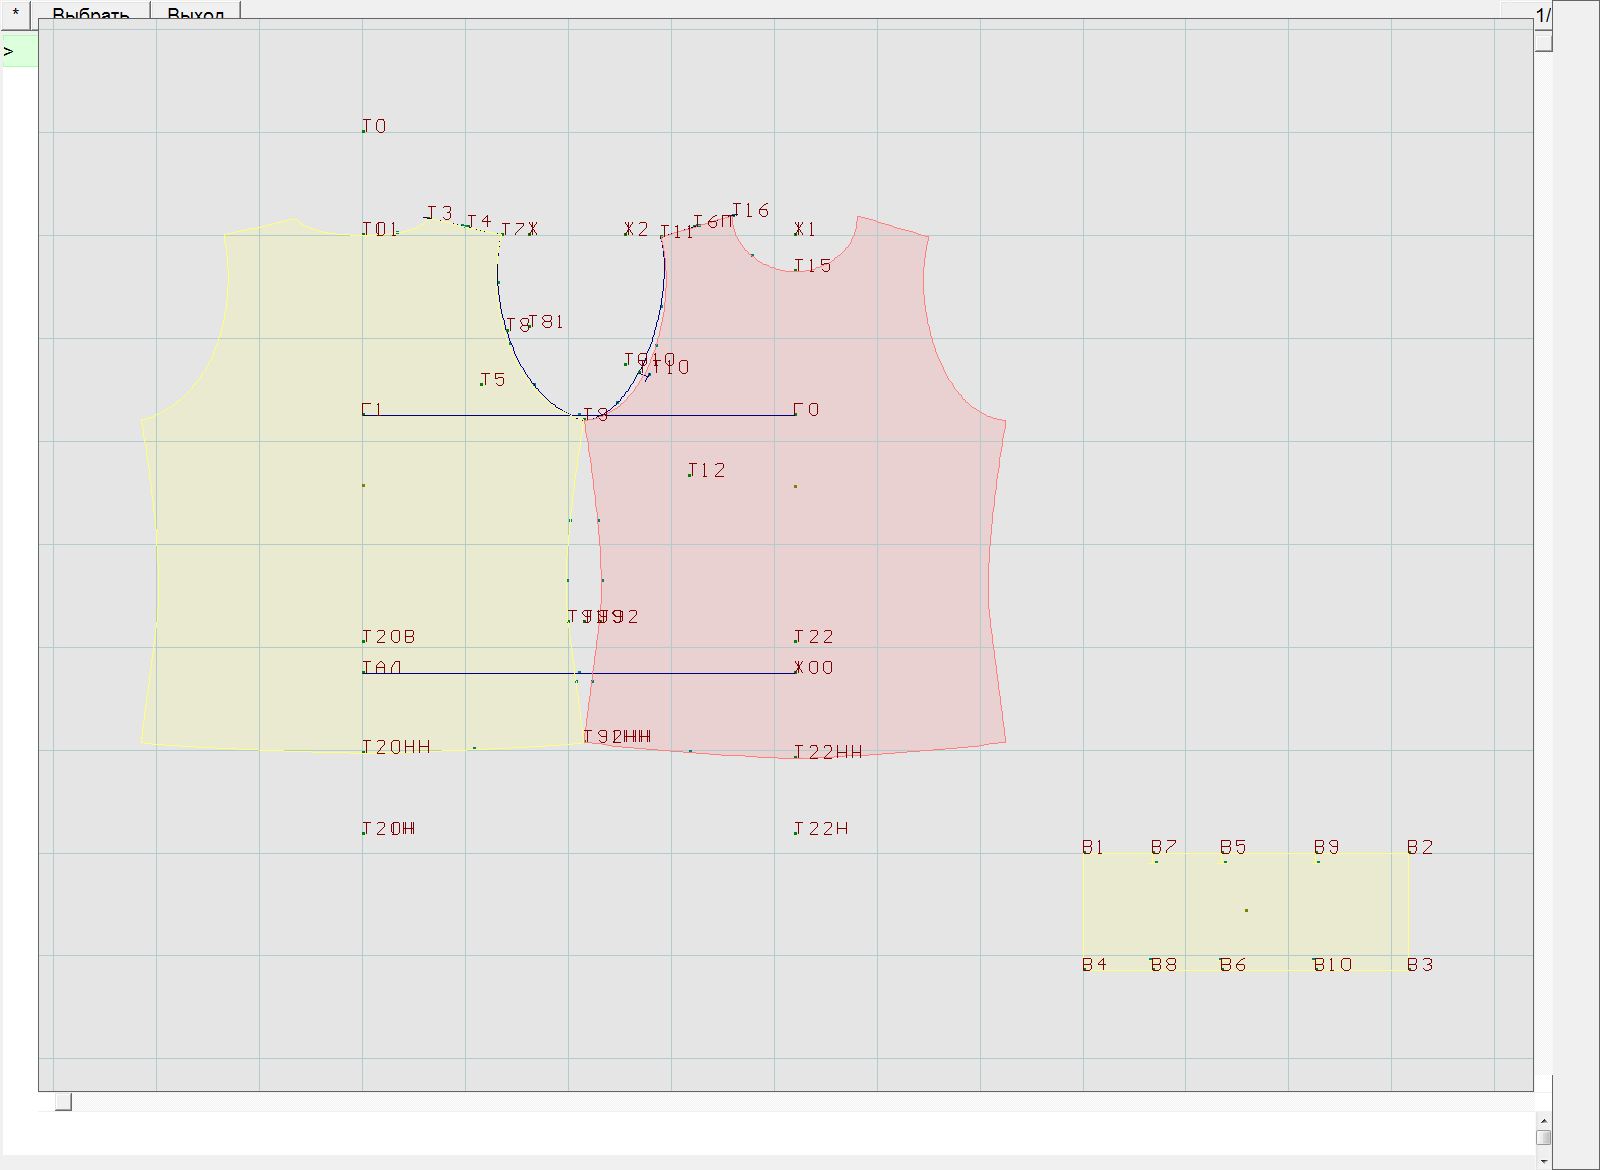Click construction point T0 at the top

tap(364, 130)
